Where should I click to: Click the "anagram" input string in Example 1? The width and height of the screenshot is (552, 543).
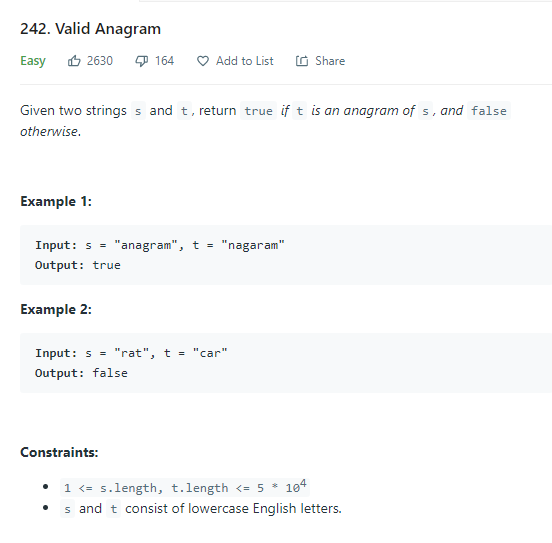pos(146,245)
